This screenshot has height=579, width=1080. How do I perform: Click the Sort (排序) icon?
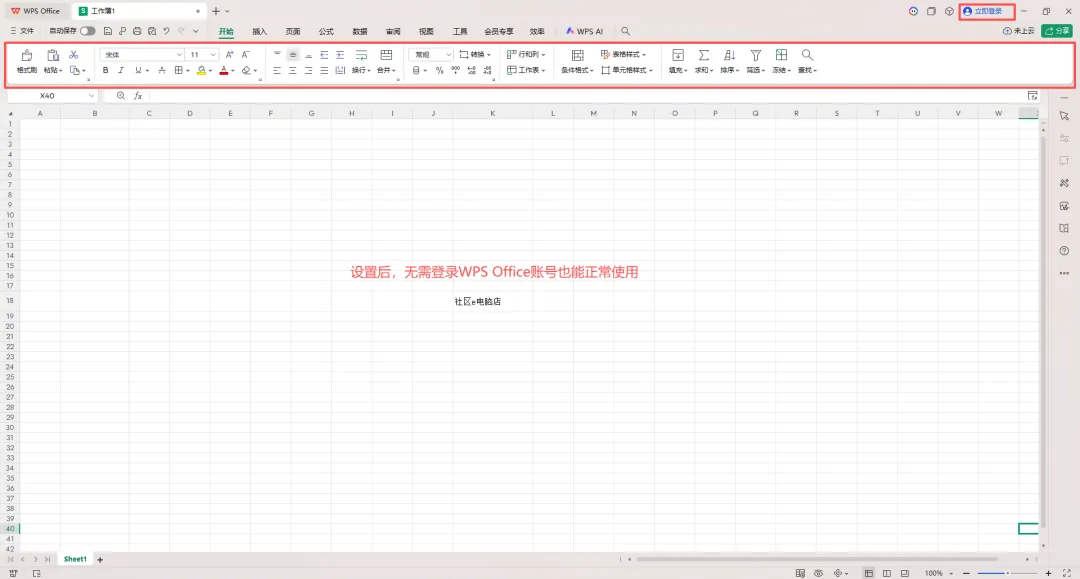729,55
